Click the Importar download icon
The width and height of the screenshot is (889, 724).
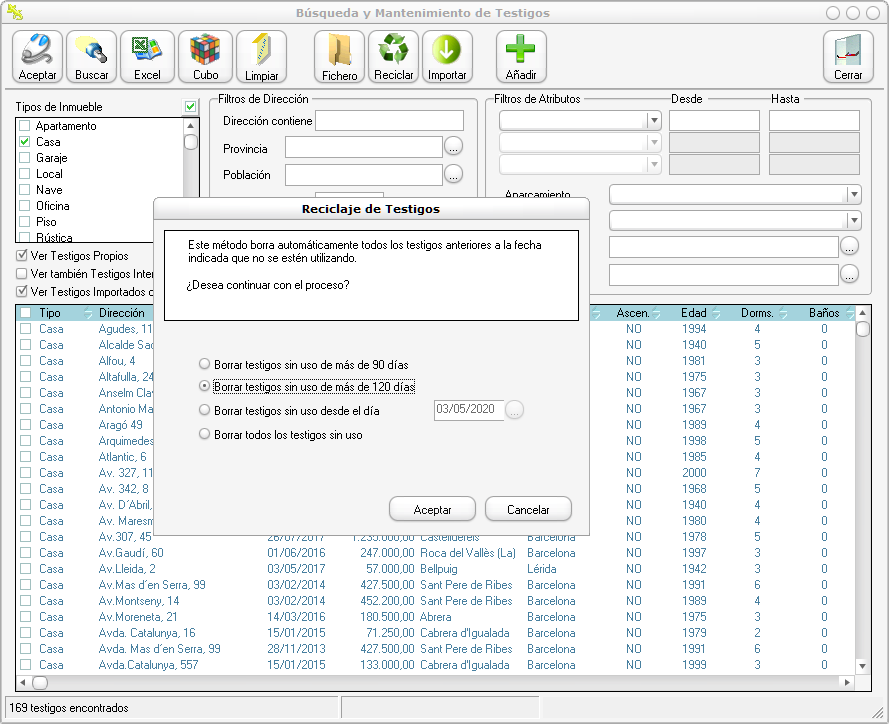pos(447,57)
